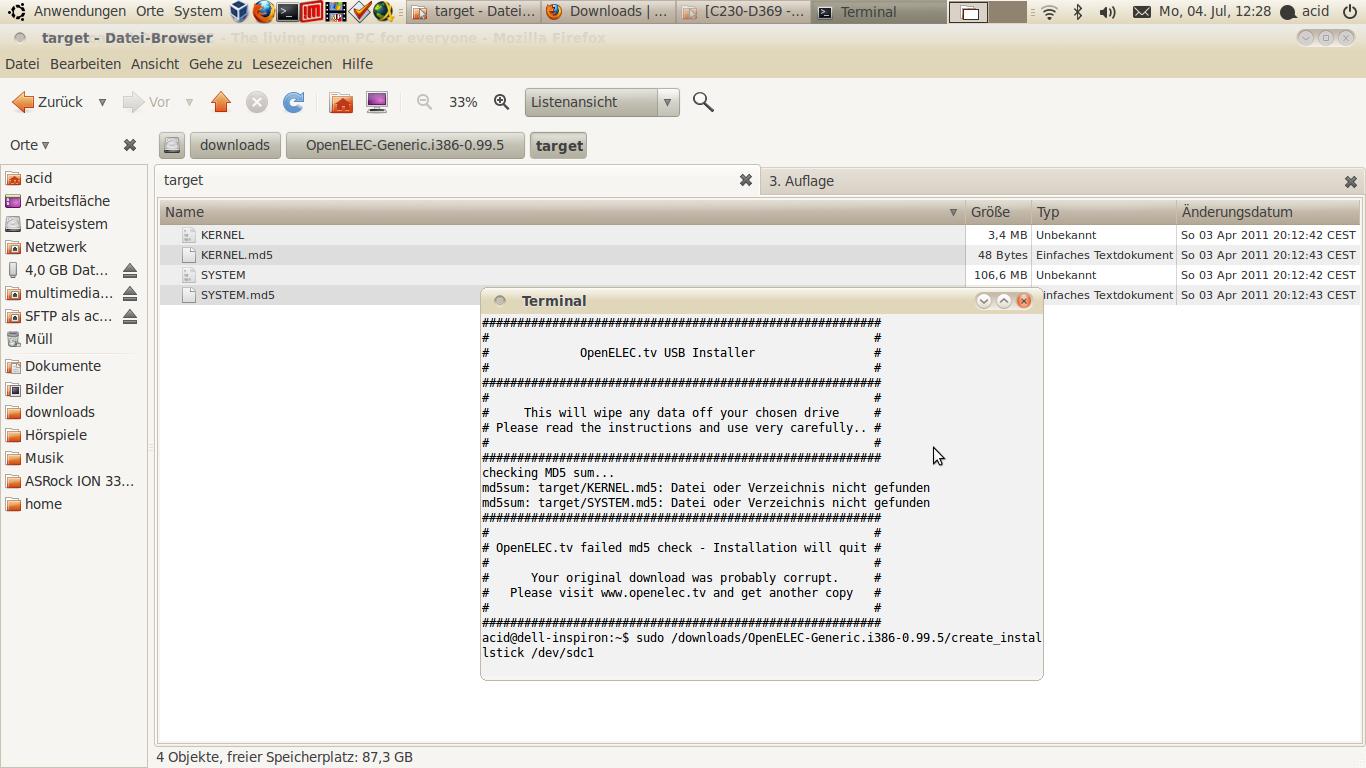This screenshot has width=1366, height=768.
Task: Launch Firefox from the top panel
Action: tap(263, 12)
